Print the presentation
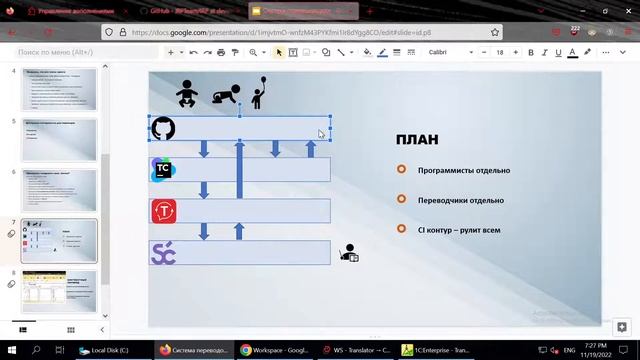Image resolution: width=640 pixels, height=360 pixels. click(221, 52)
